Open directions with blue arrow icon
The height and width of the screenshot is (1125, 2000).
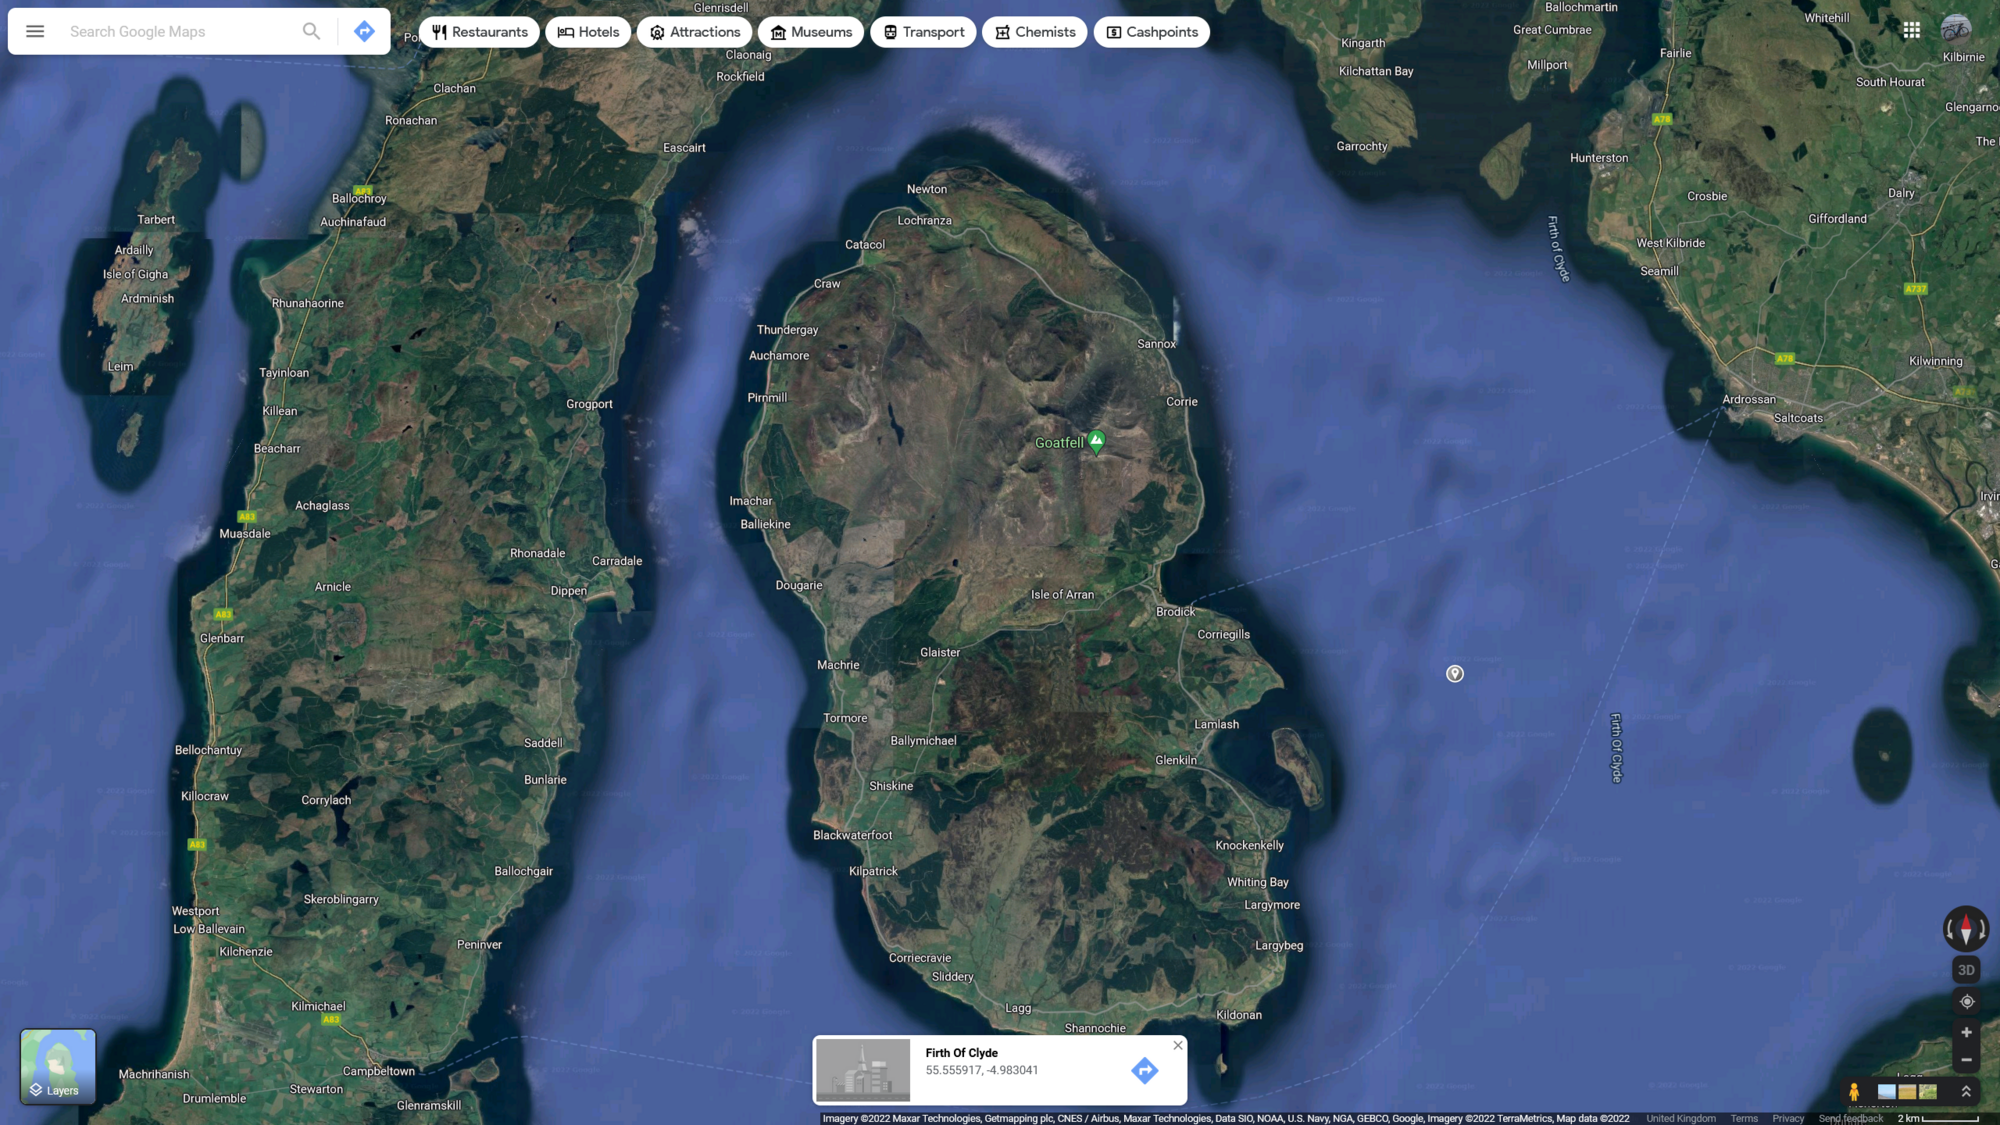click(364, 31)
